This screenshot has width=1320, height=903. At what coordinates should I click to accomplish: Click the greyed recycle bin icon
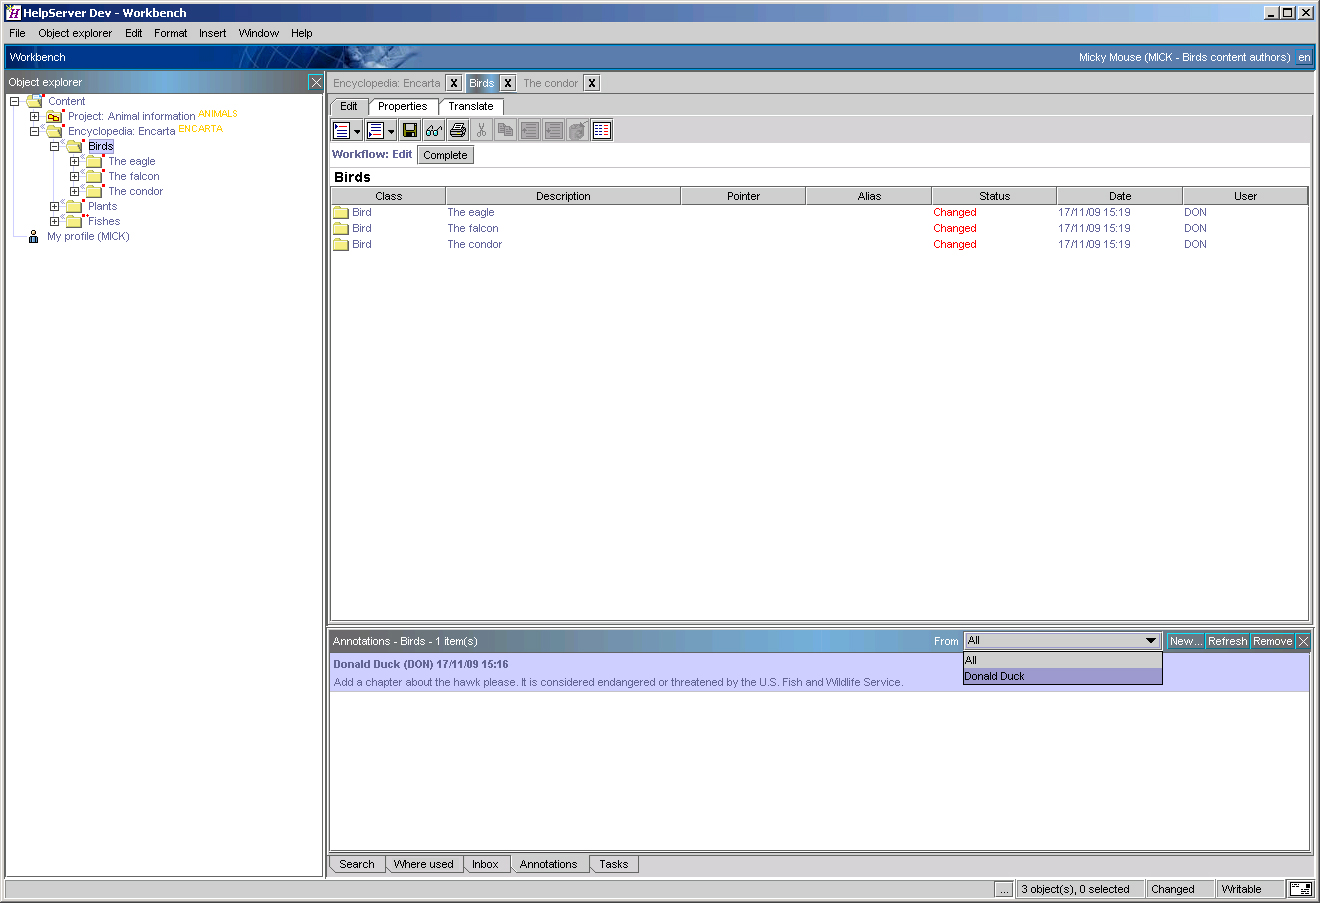click(x=578, y=130)
